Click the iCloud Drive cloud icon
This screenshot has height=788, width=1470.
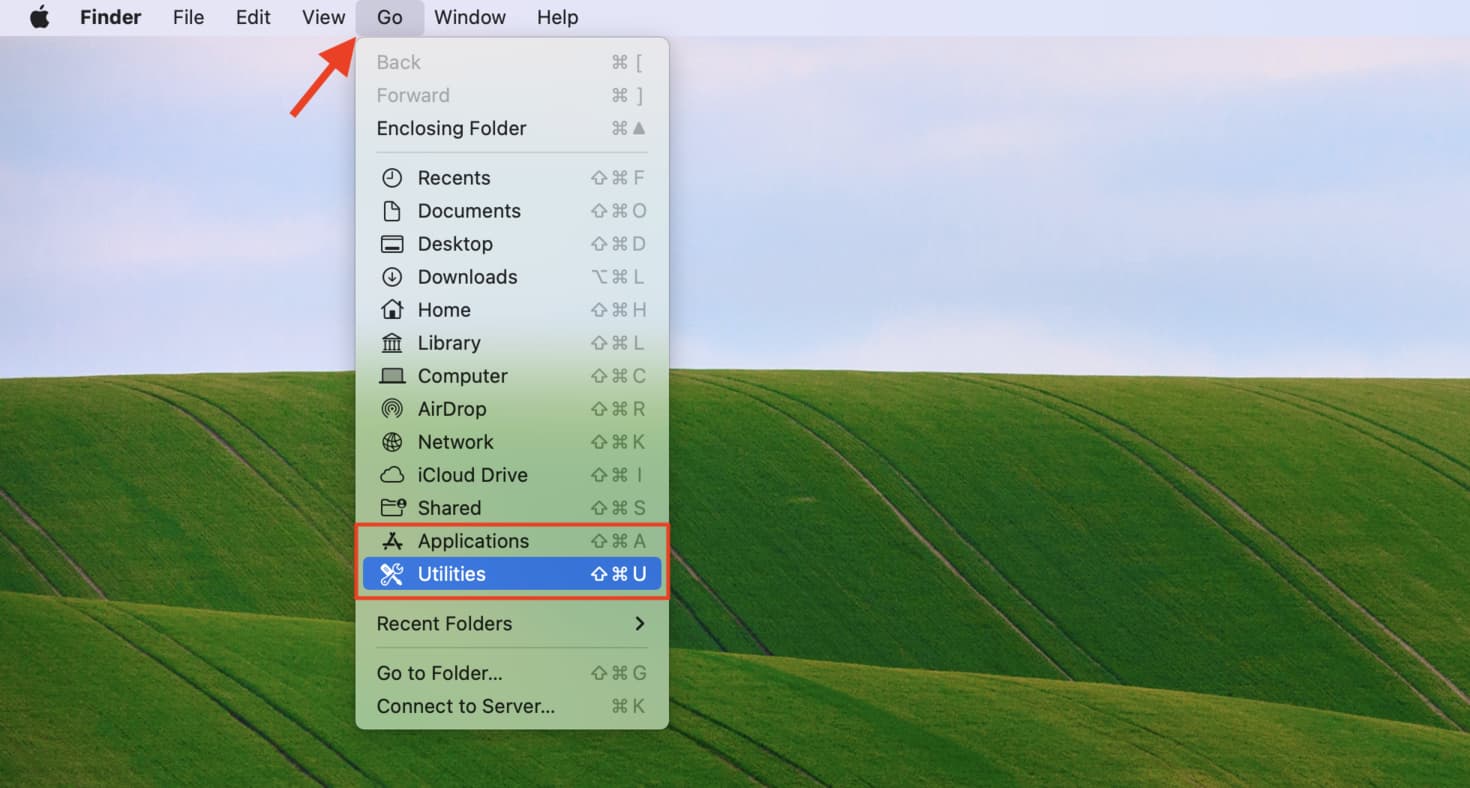tap(392, 475)
